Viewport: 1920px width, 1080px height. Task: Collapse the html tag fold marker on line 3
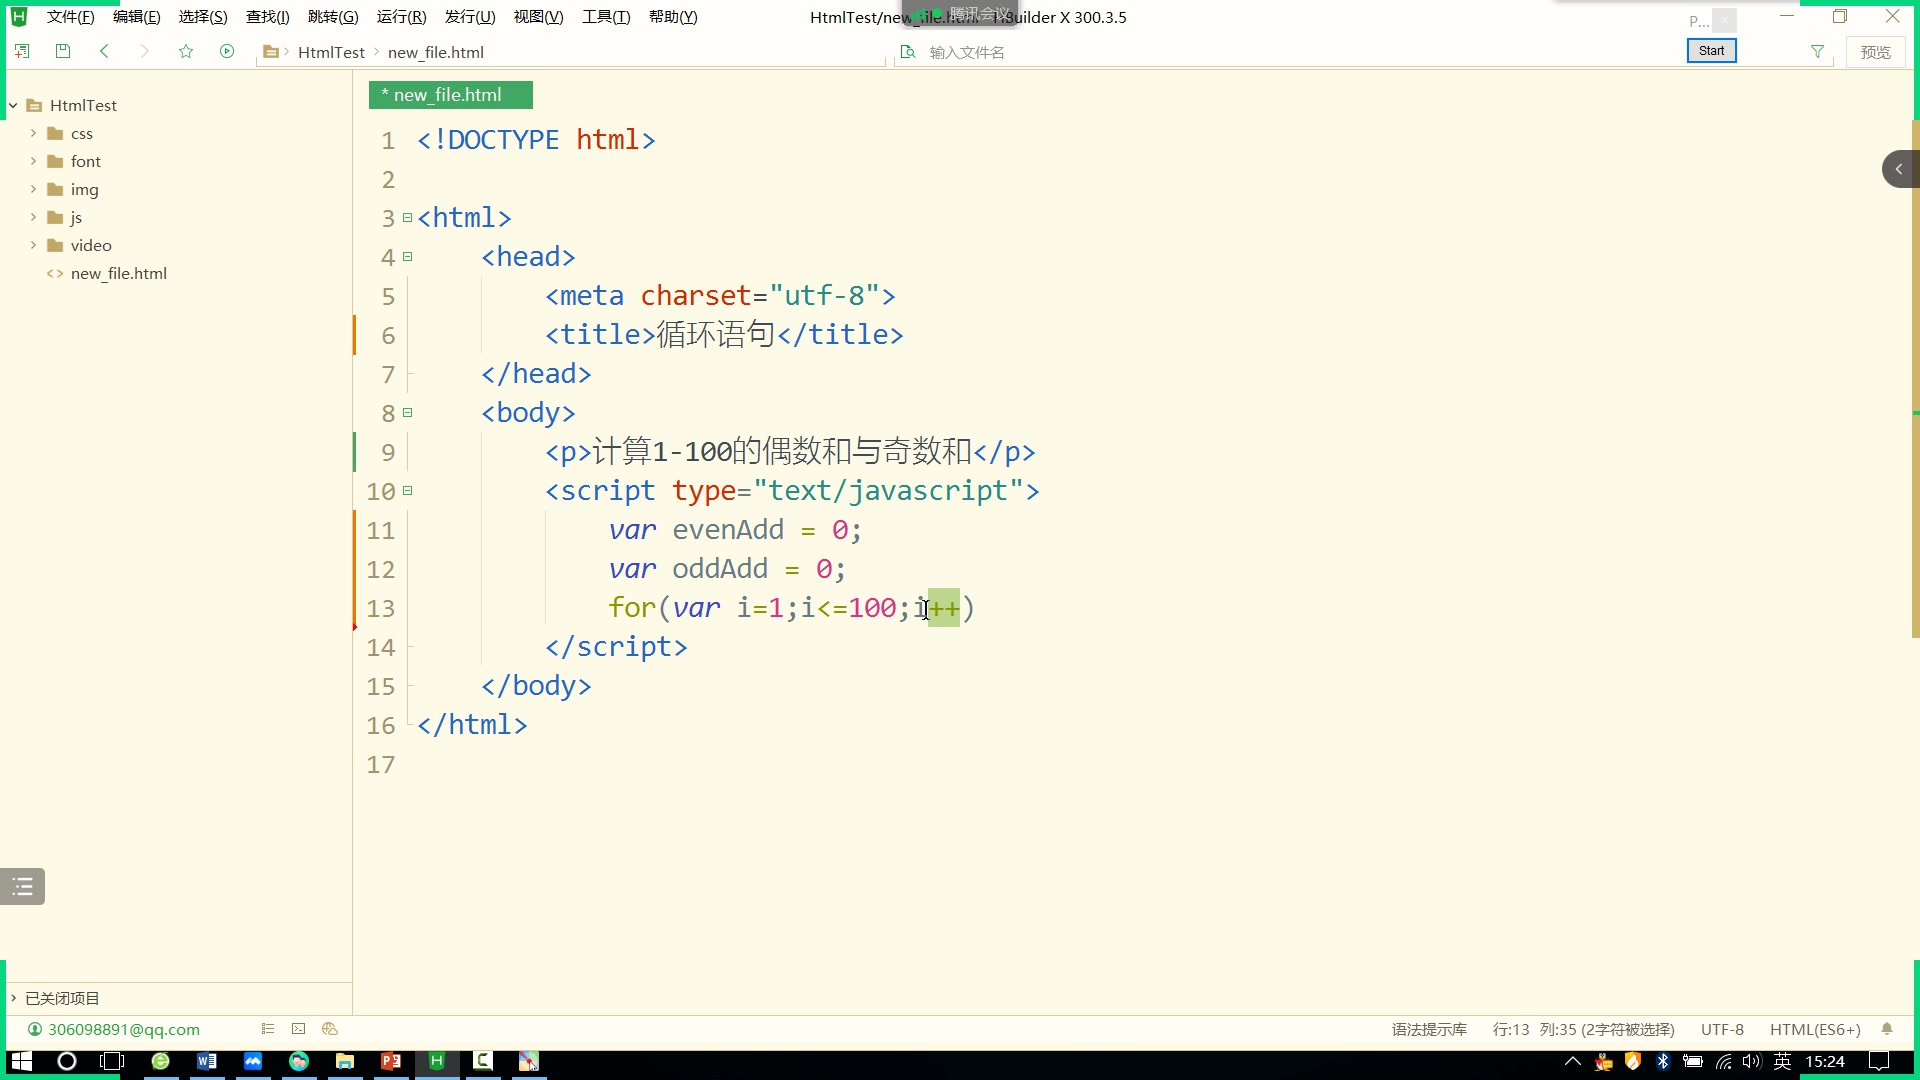point(407,218)
